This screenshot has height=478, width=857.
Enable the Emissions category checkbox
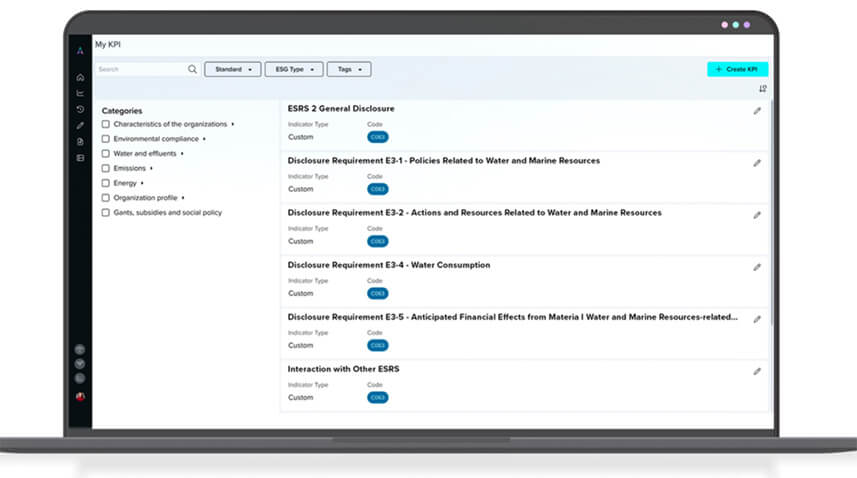[106, 169]
